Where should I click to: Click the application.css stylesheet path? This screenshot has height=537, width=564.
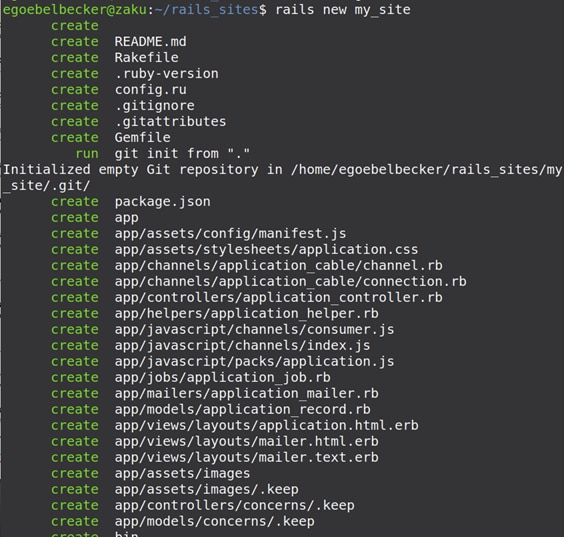click(x=266, y=250)
